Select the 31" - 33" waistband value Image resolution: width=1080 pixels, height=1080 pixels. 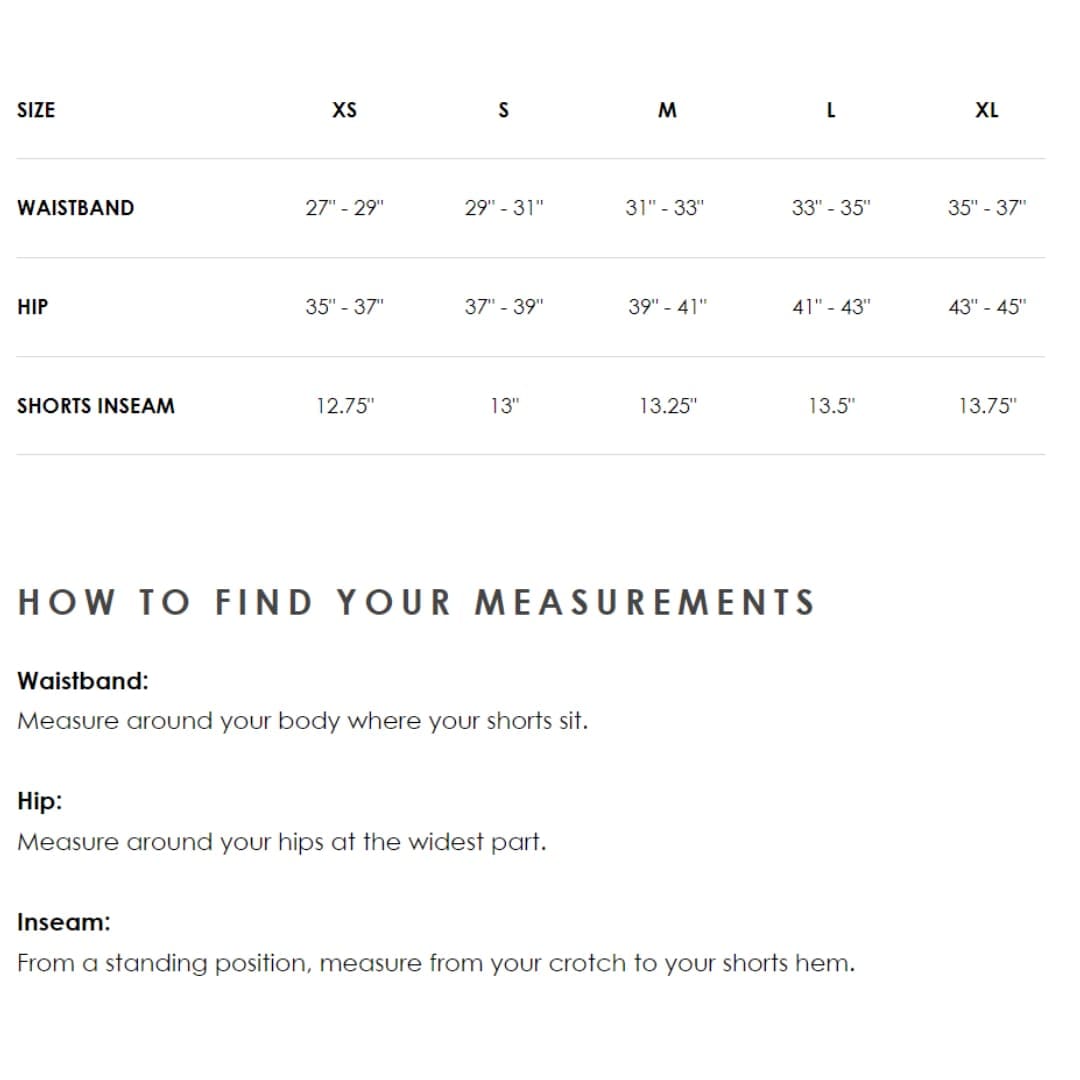[665, 208]
